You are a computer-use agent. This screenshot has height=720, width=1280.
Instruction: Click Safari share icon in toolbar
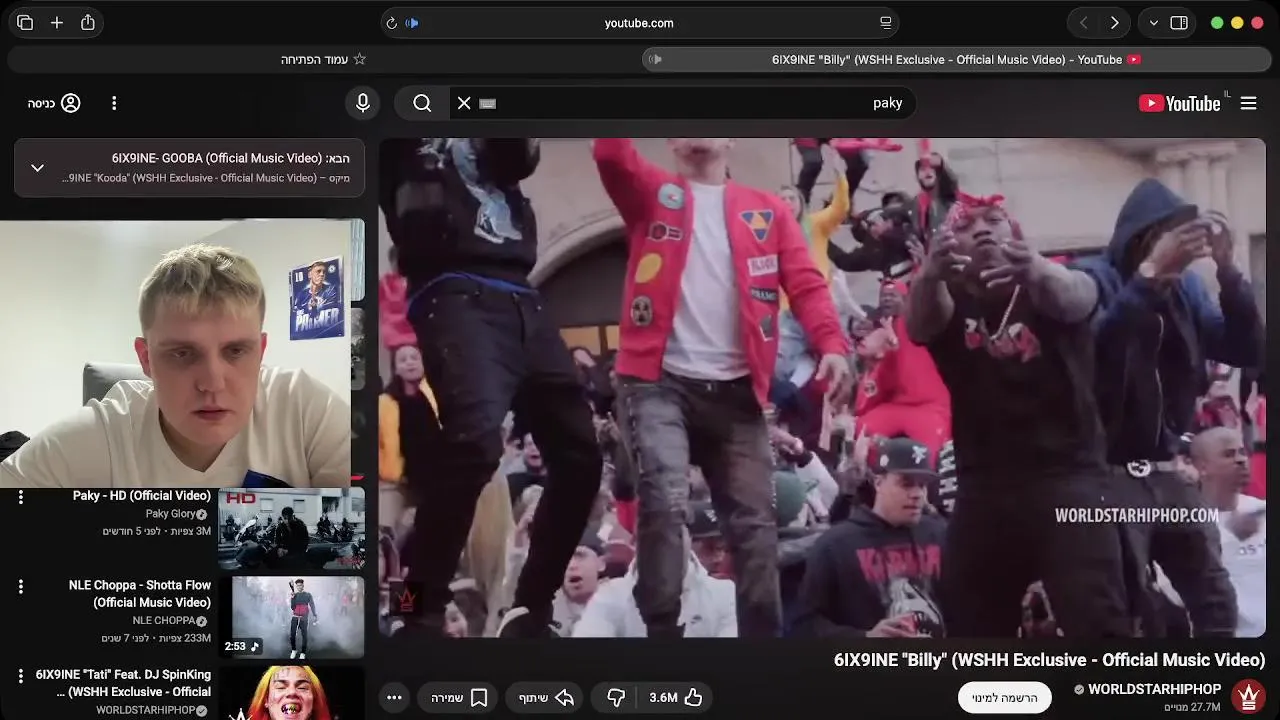click(88, 22)
